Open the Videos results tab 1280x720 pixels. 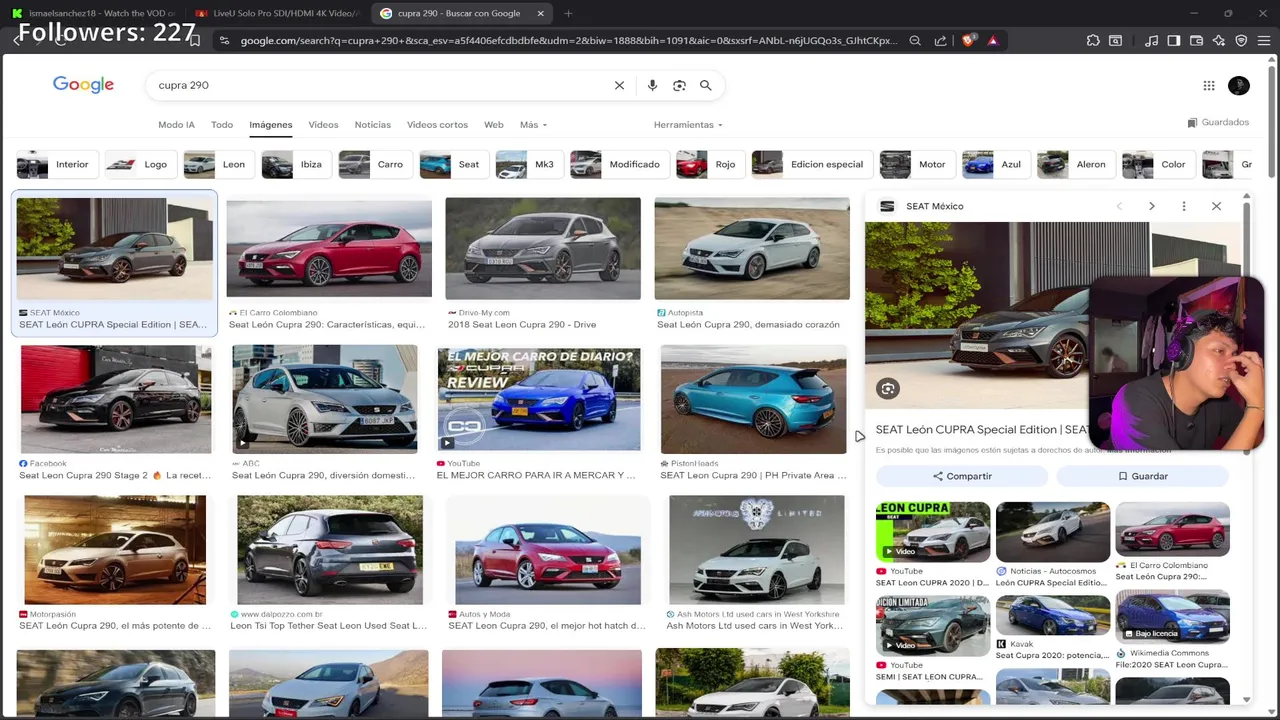click(x=323, y=125)
